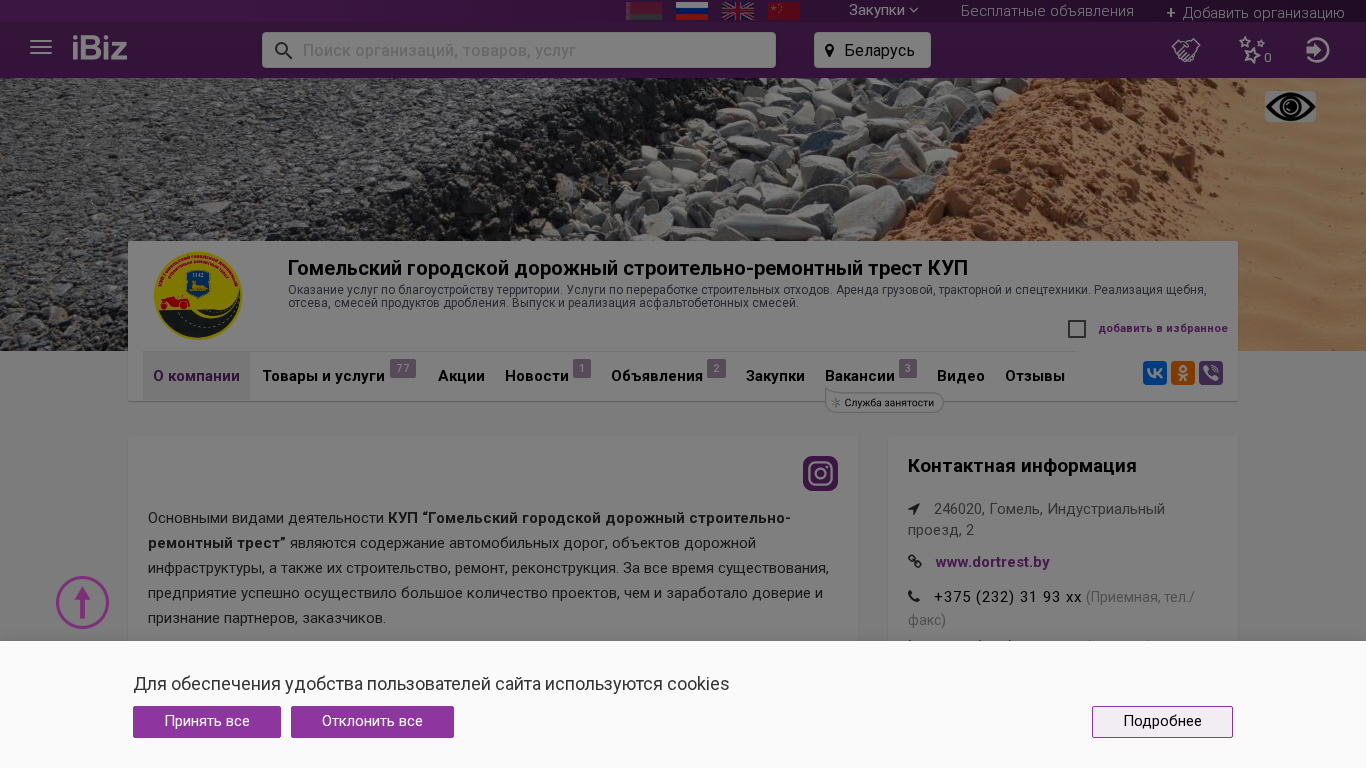Toggle the accessibility eye view mode
This screenshot has height=768, width=1366.
[x=1290, y=107]
